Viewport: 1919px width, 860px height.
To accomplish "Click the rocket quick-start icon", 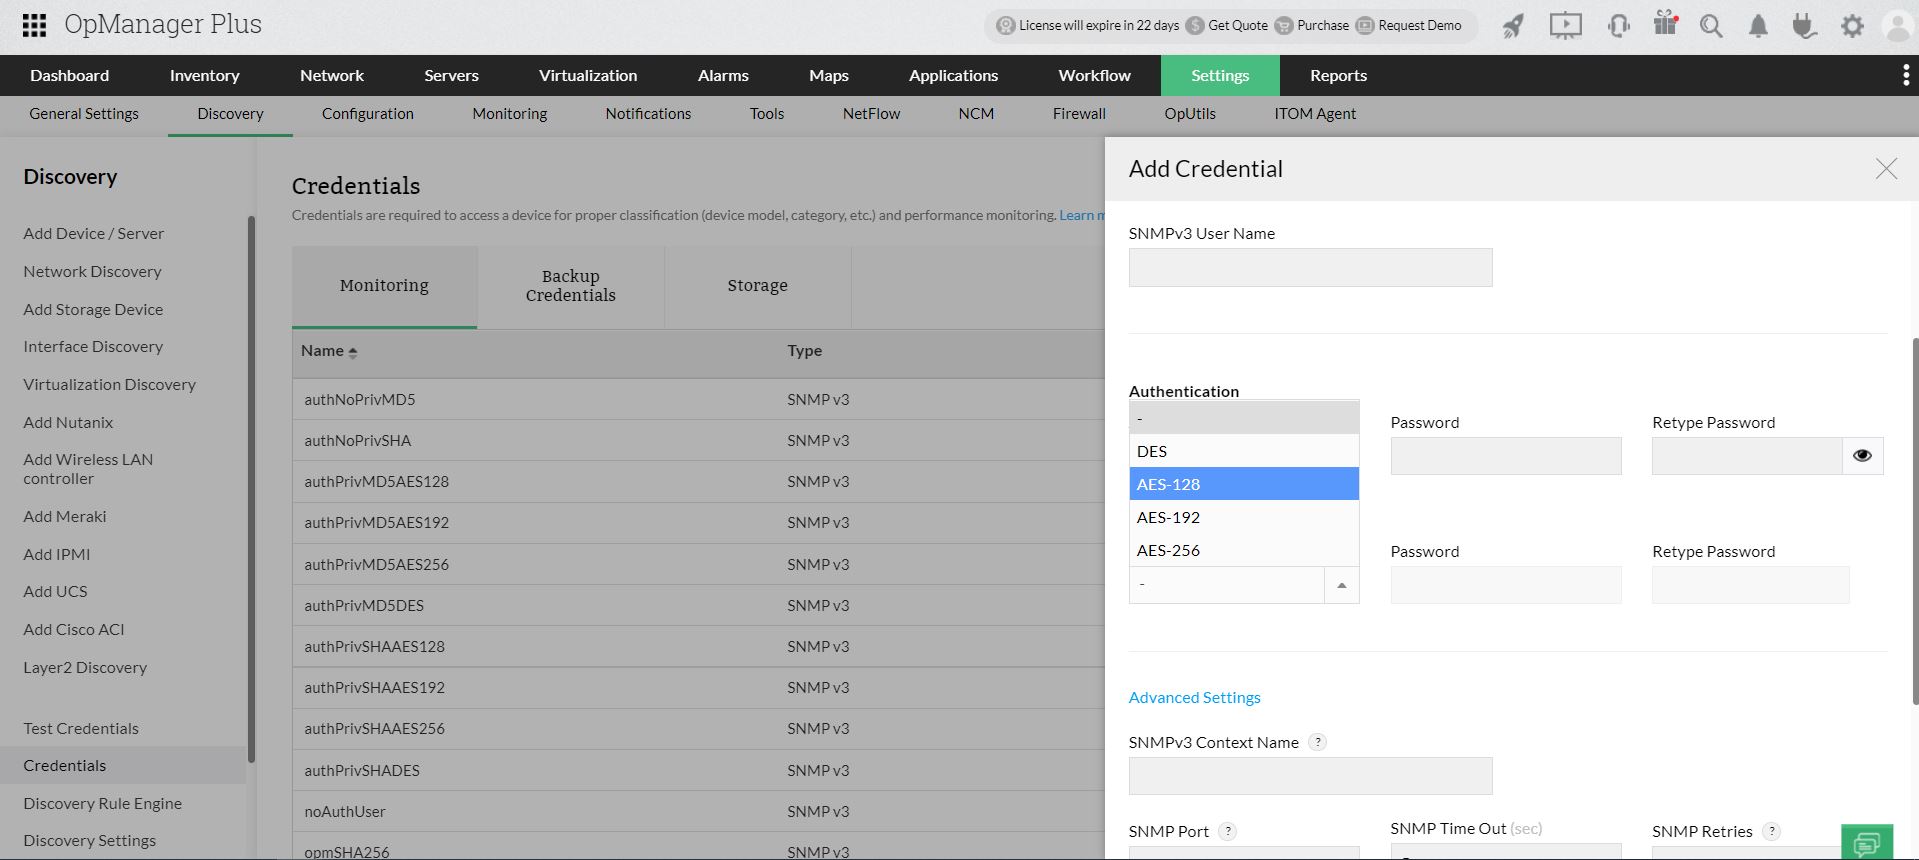I will [x=1513, y=26].
